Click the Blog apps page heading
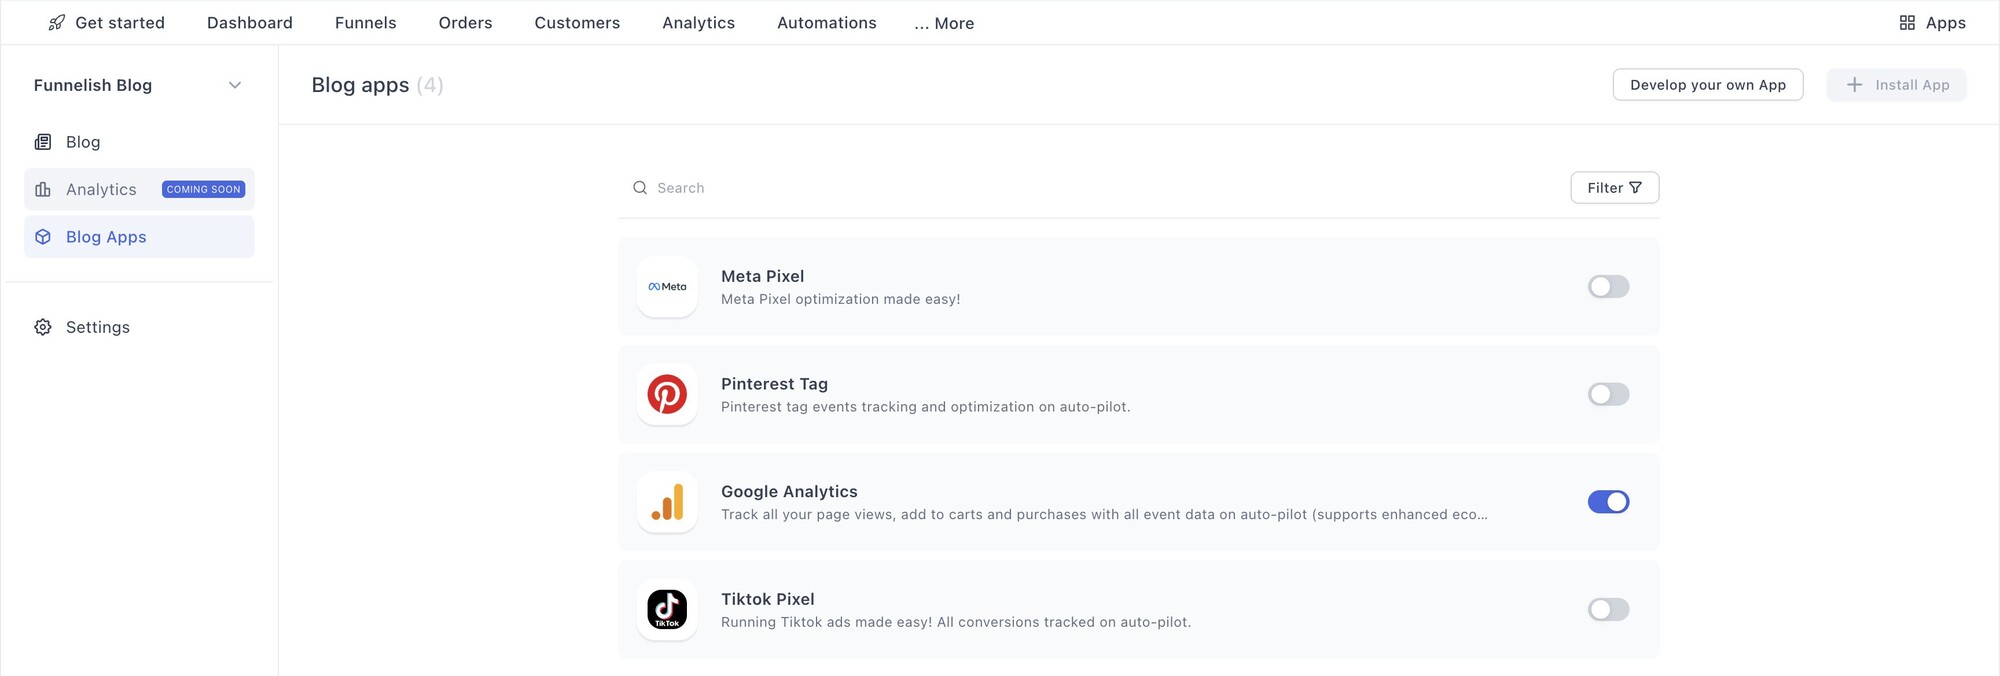Viewport: 2000px width, 676px height. (x=377, y=85)
